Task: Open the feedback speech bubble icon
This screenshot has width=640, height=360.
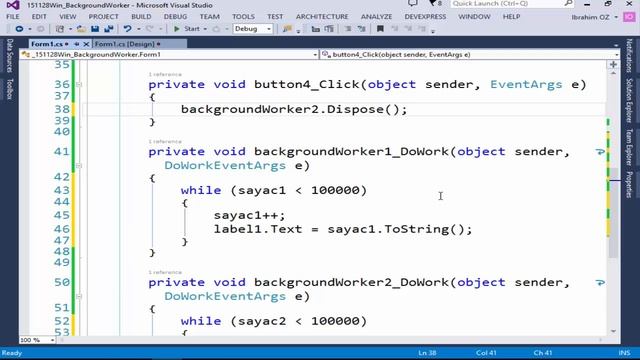Action: pos(413,4)
